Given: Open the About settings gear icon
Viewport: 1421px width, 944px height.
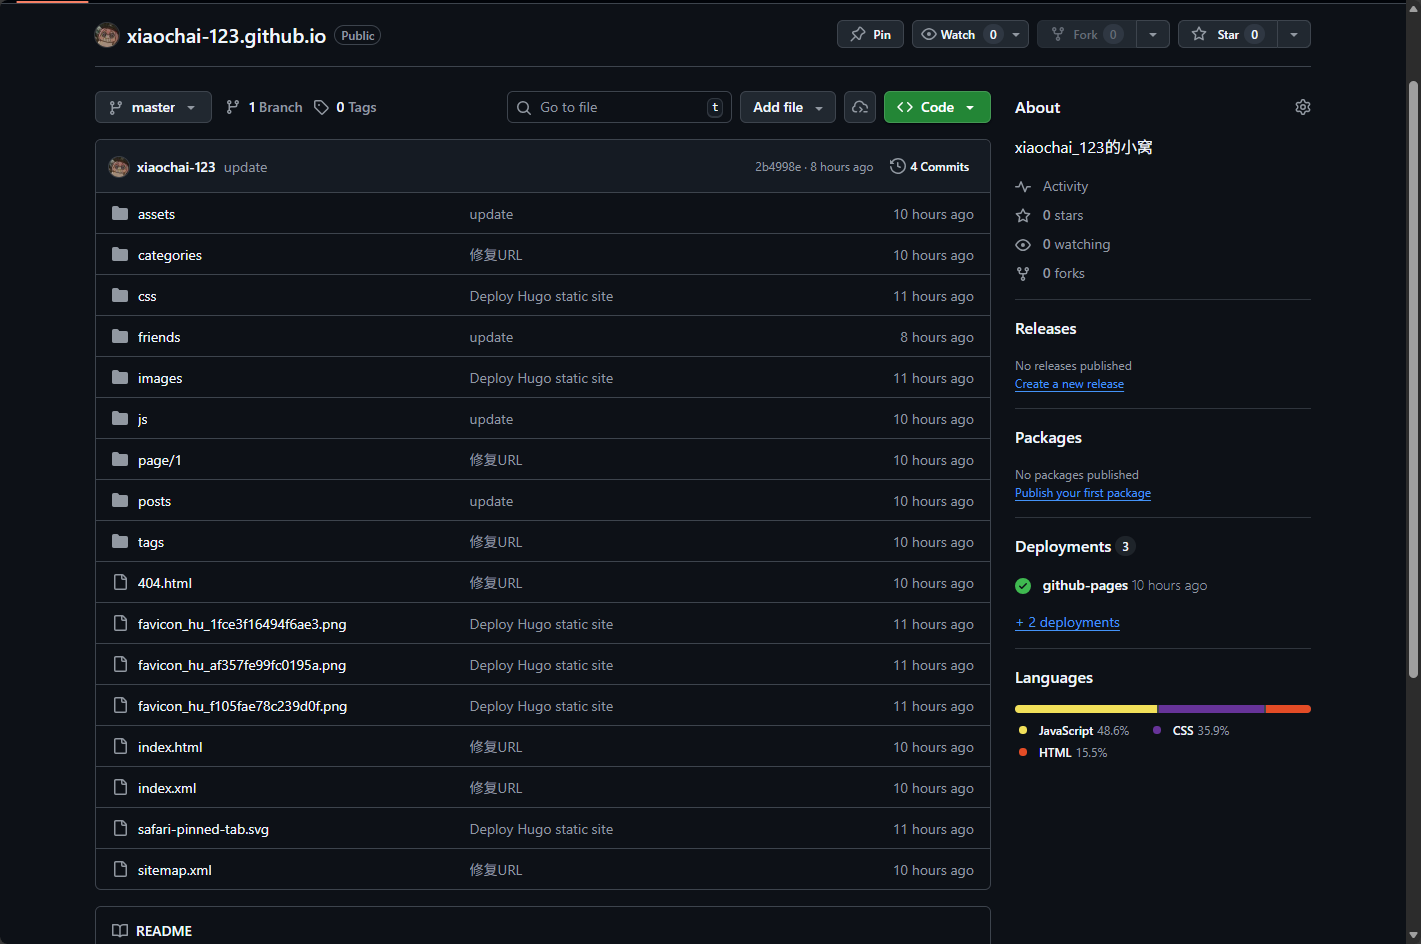Looking at the screenshot, I should click(1302, 107).
